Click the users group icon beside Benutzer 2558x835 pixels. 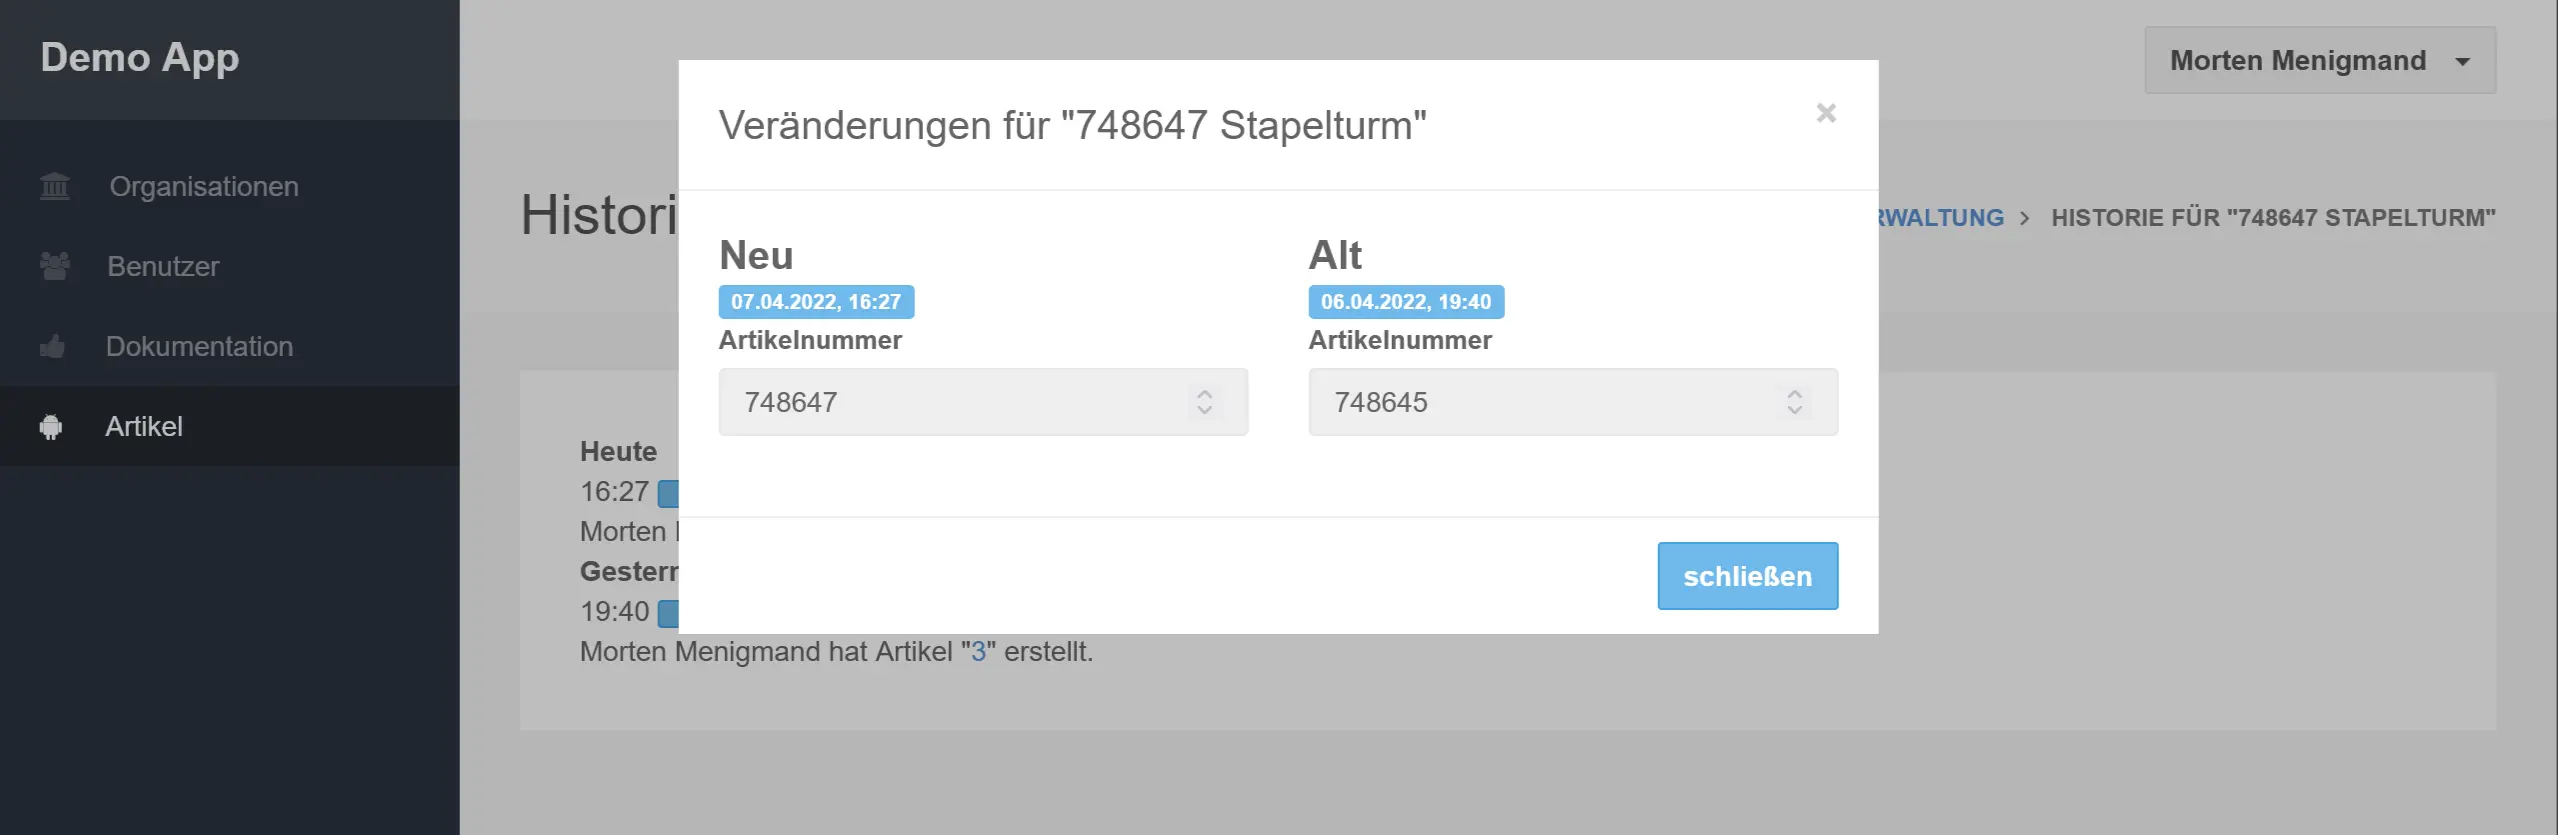pos(55,266)
